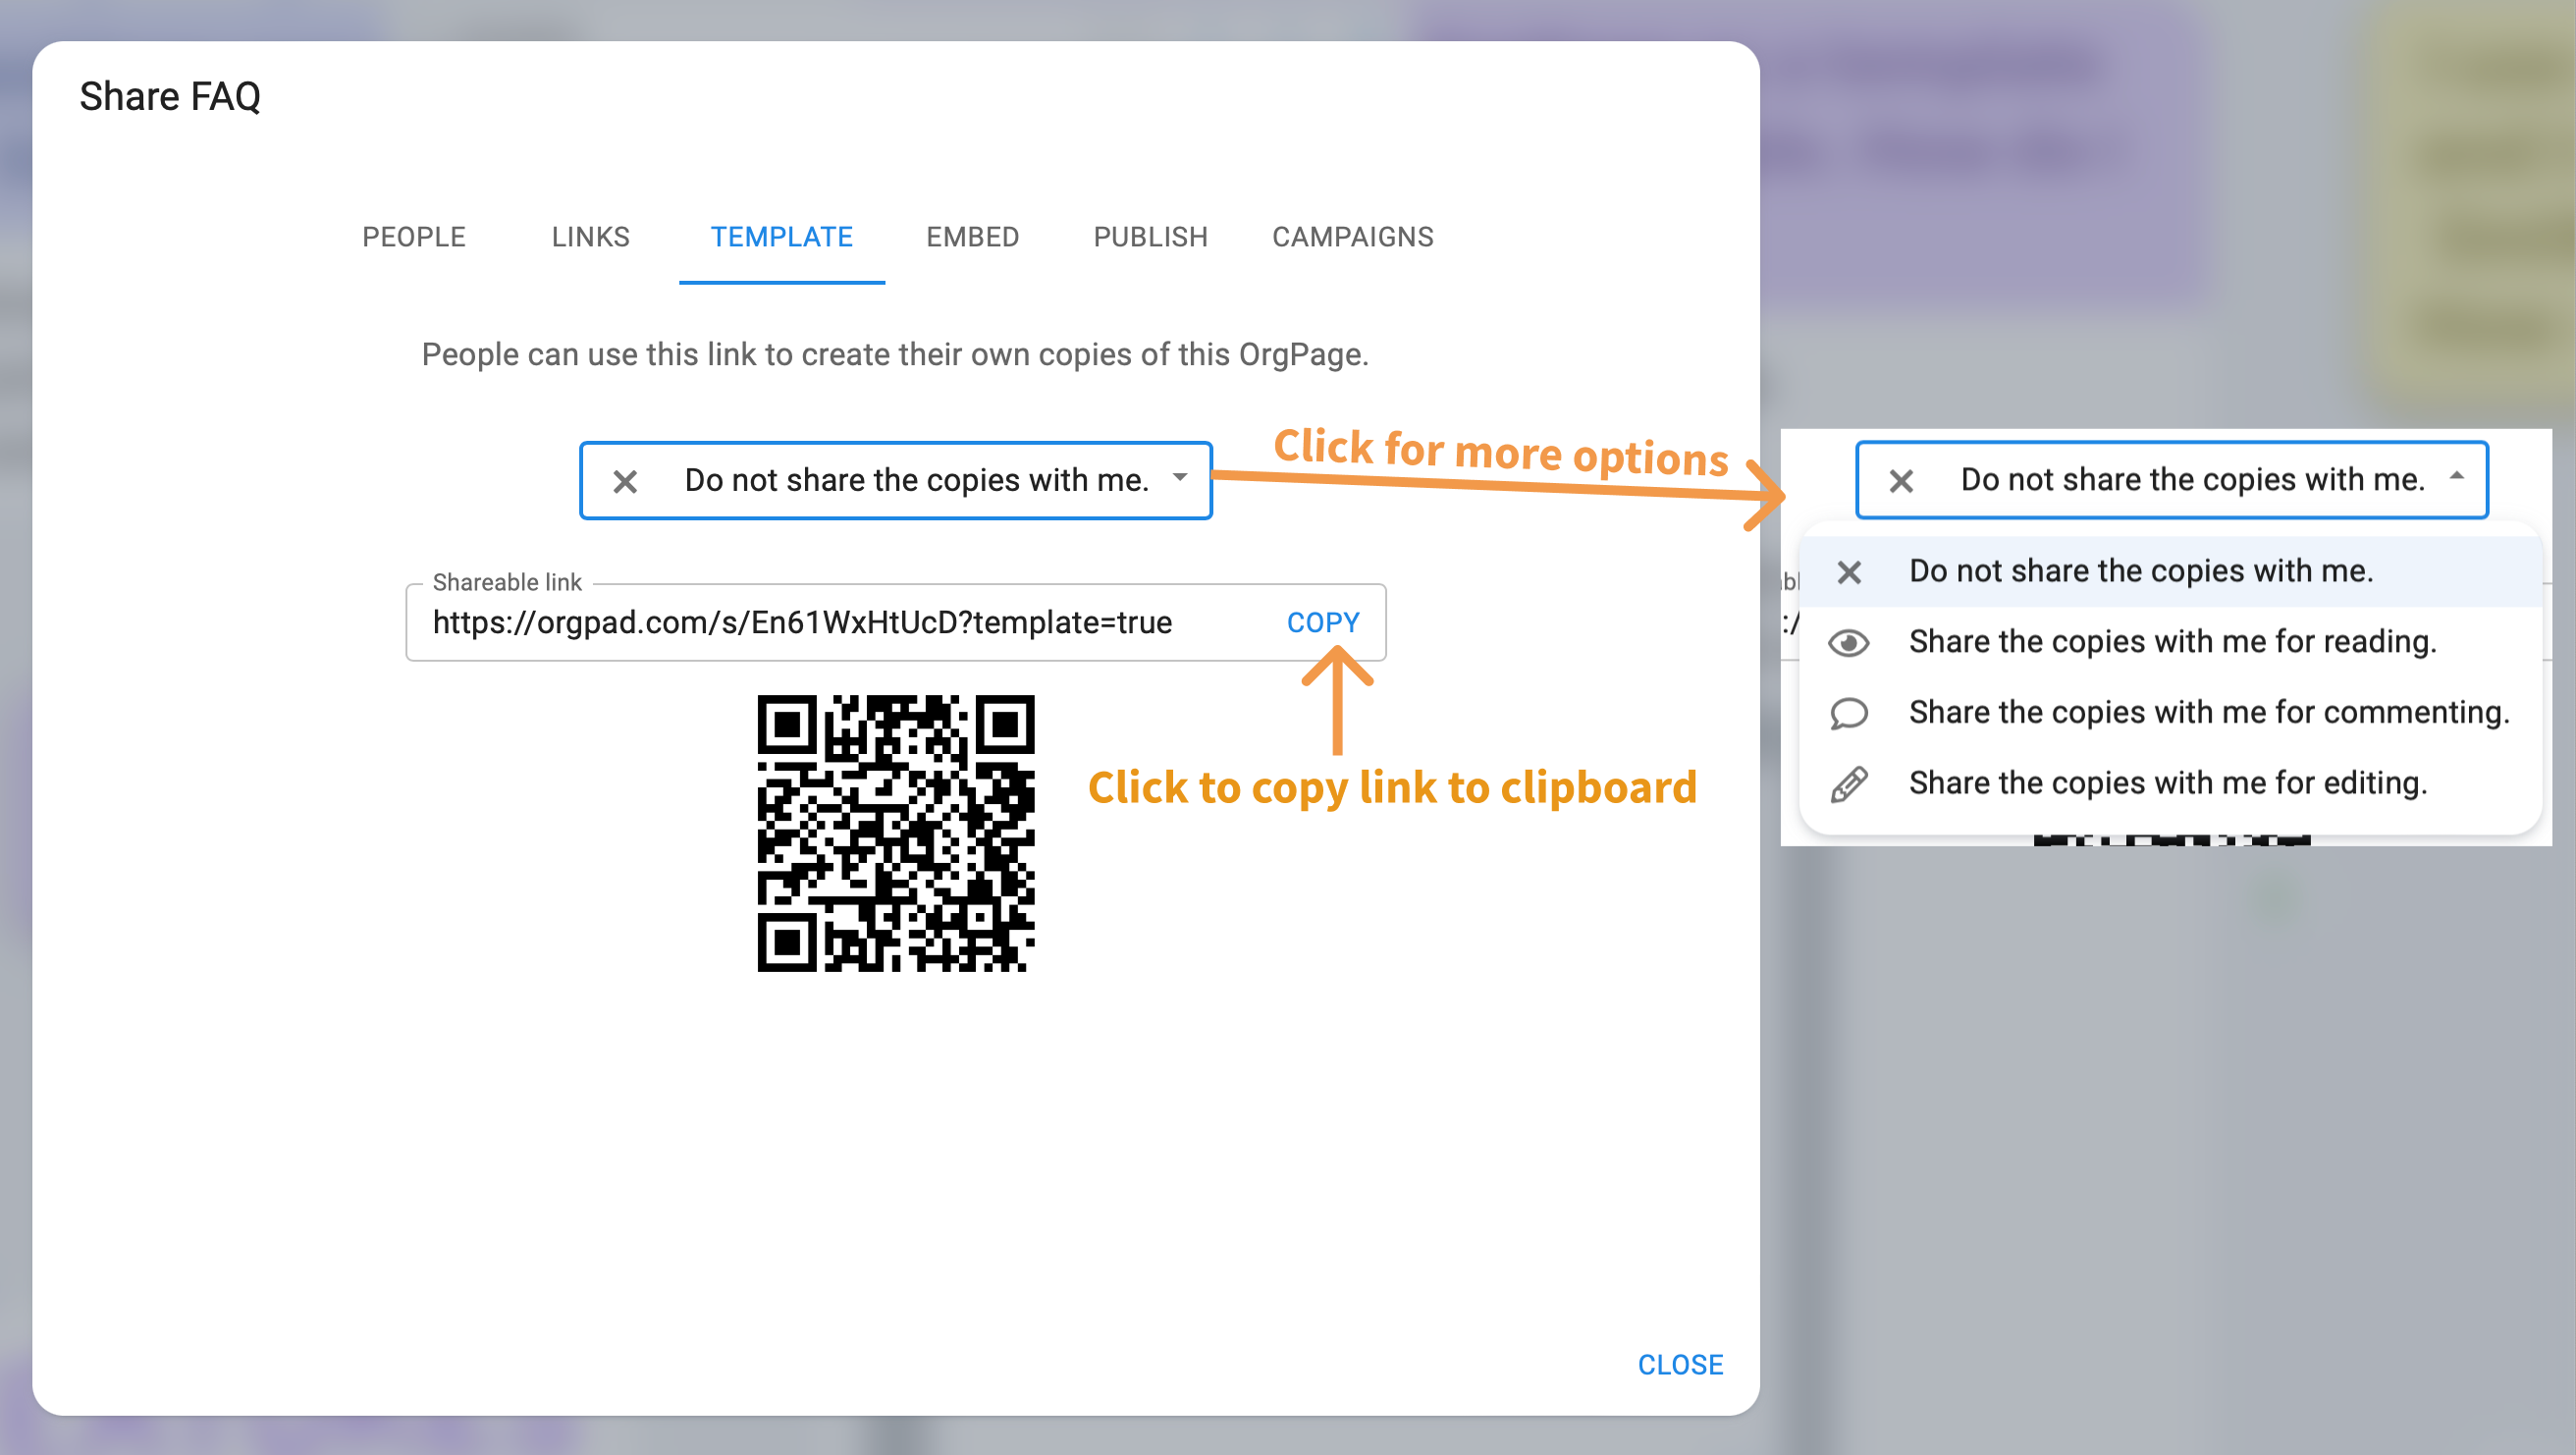Select 'Share the copies with me for reading'

(x=2172, y=642)
